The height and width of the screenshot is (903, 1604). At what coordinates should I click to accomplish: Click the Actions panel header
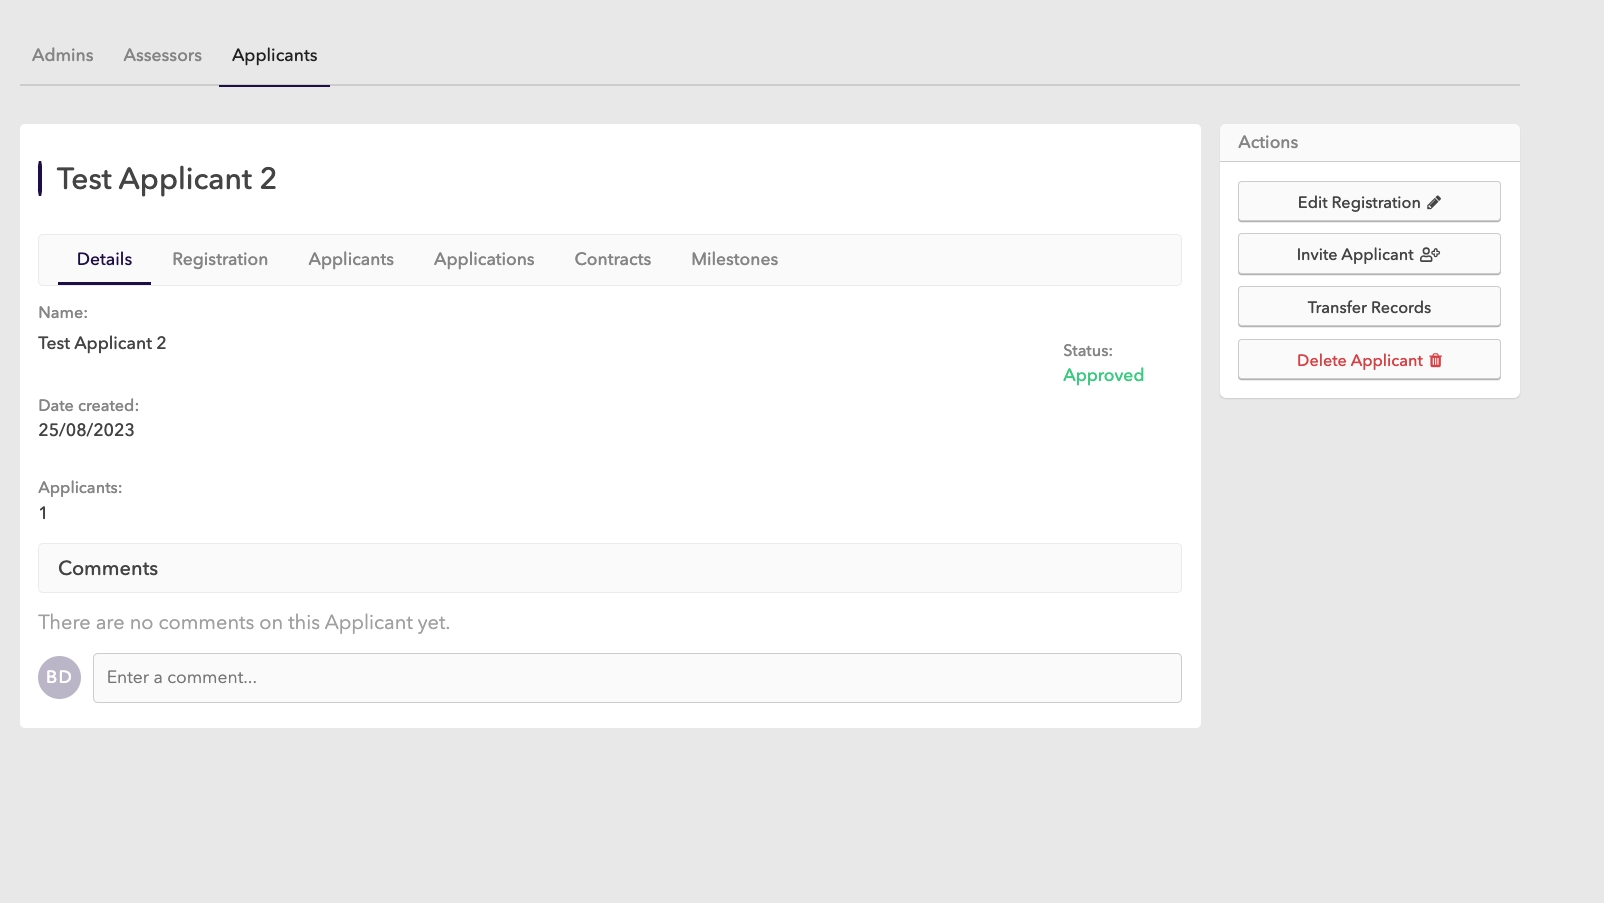click(1268, 142)
